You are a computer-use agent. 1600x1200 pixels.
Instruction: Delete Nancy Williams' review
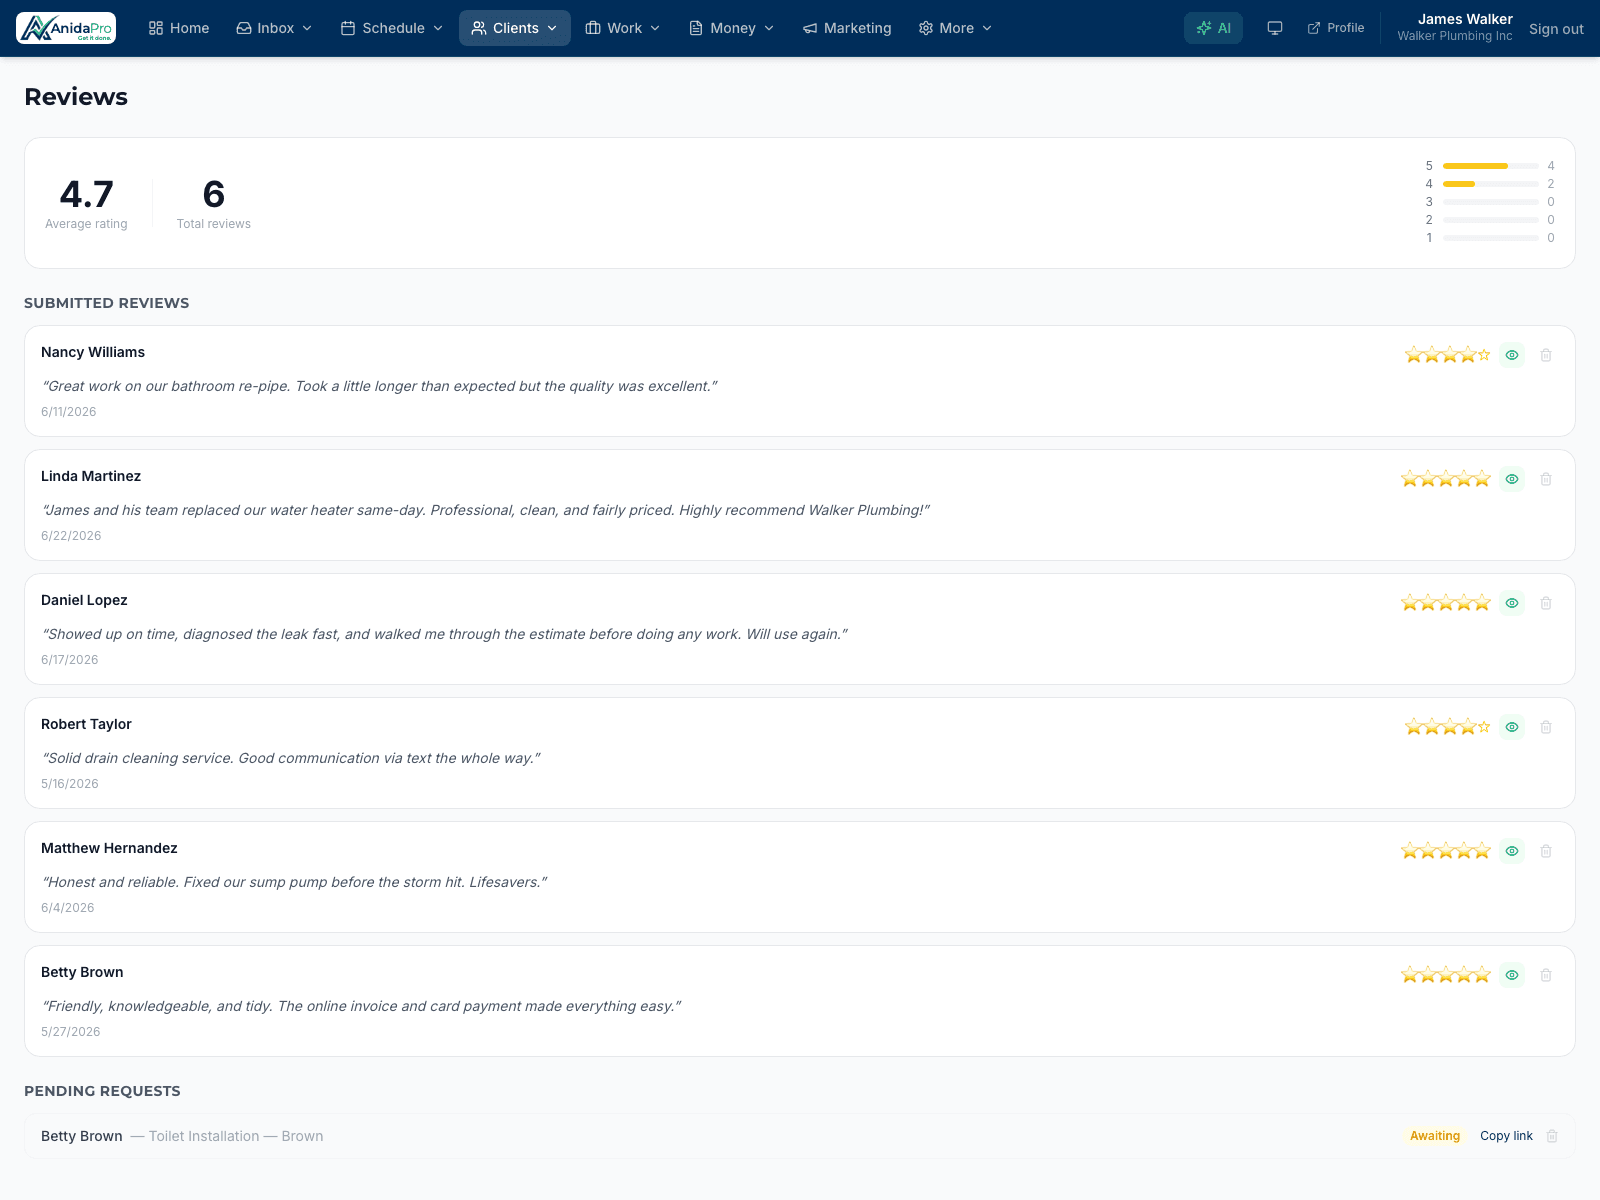[x=1546, y=355]
